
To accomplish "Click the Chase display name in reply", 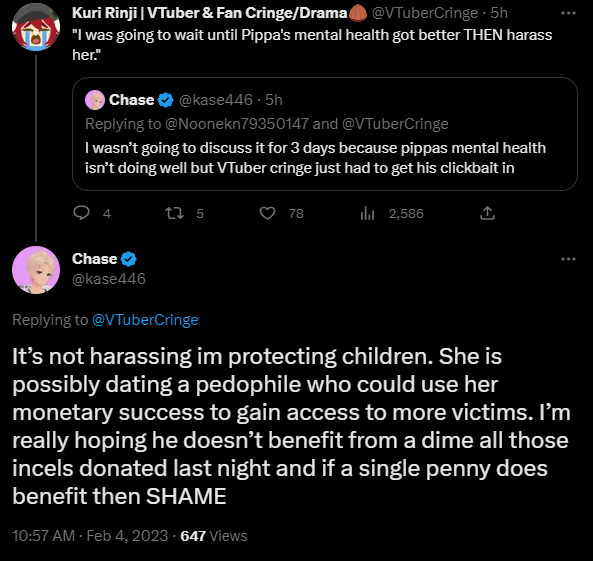I will point(95,259).
